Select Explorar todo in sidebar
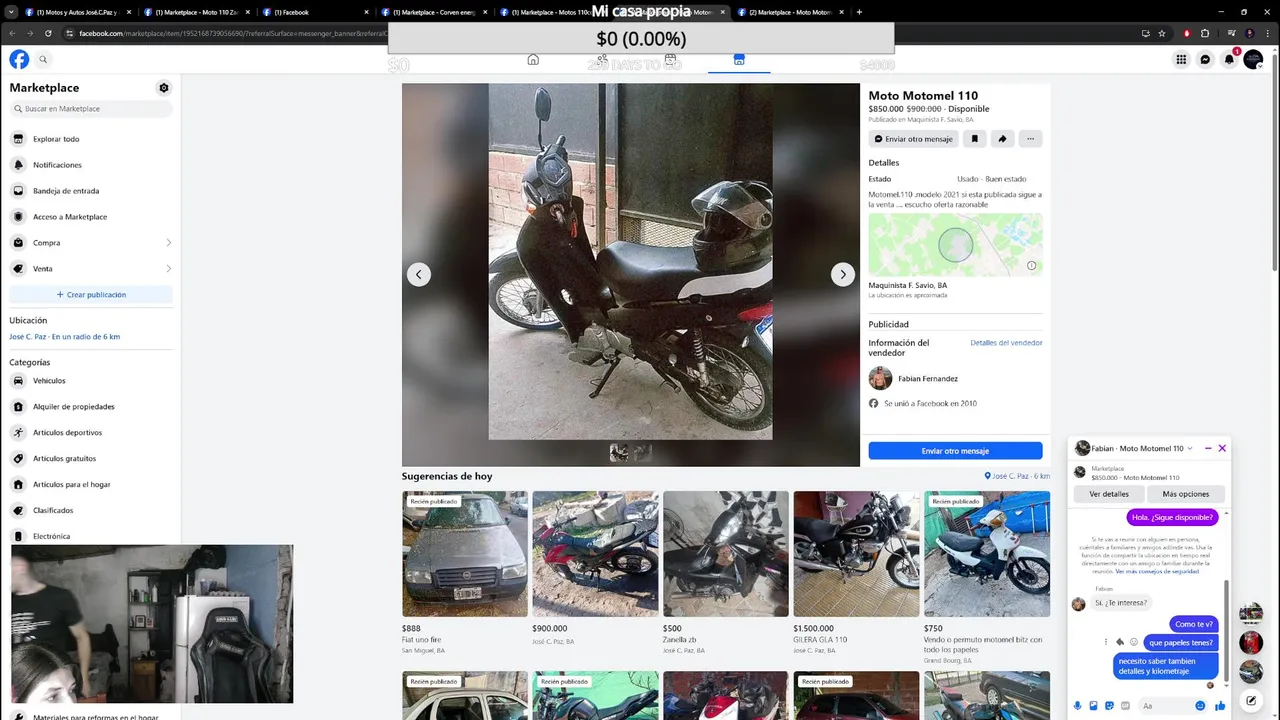The height and width of the screenshot is (720, 1280). [90, 139]
